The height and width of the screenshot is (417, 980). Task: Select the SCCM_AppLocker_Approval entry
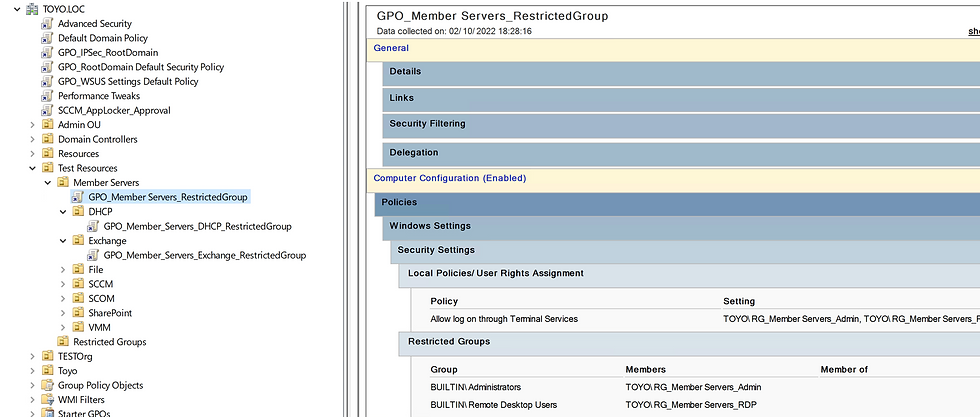pos(114,110)
